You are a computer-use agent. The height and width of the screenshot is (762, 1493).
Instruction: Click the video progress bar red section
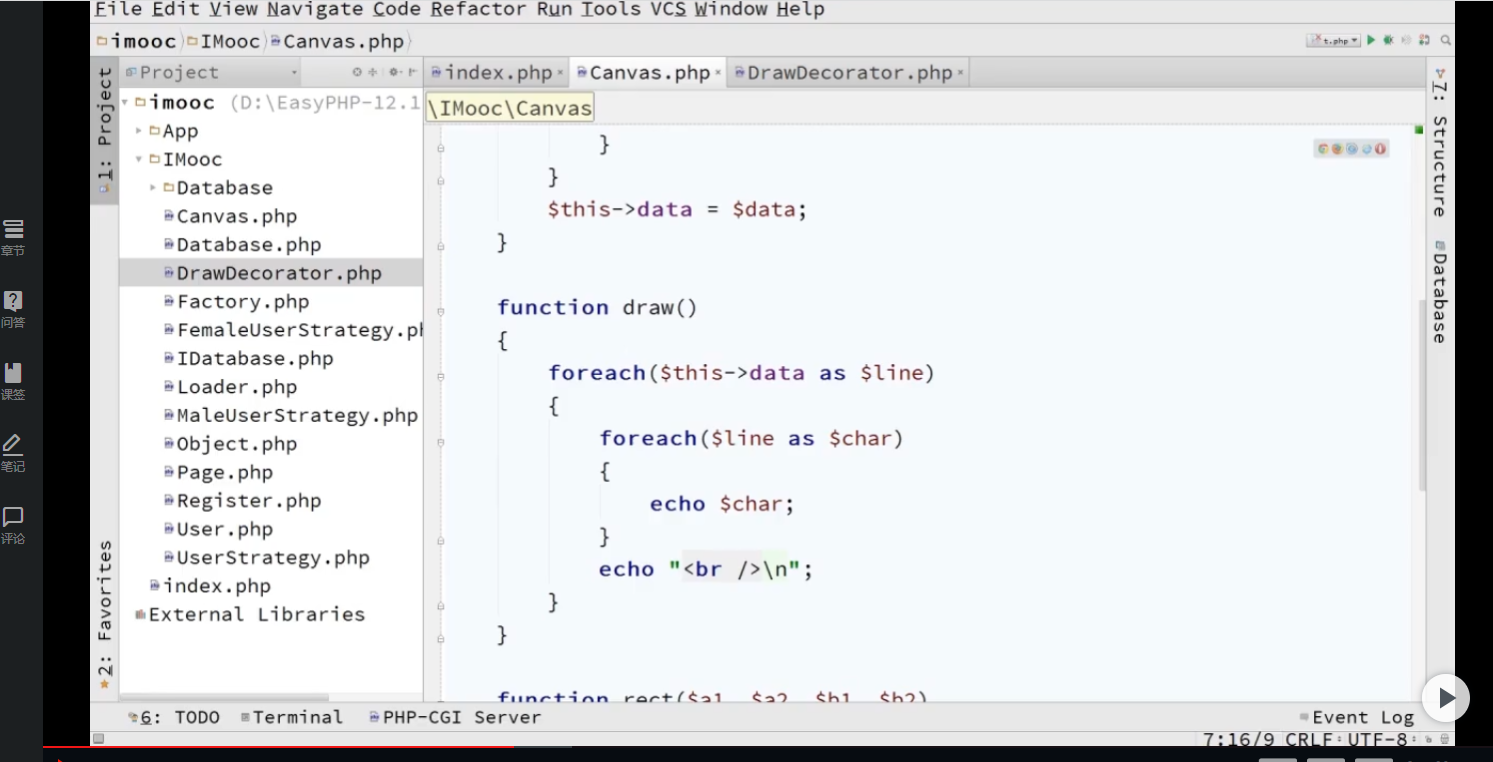pos(278,746)
